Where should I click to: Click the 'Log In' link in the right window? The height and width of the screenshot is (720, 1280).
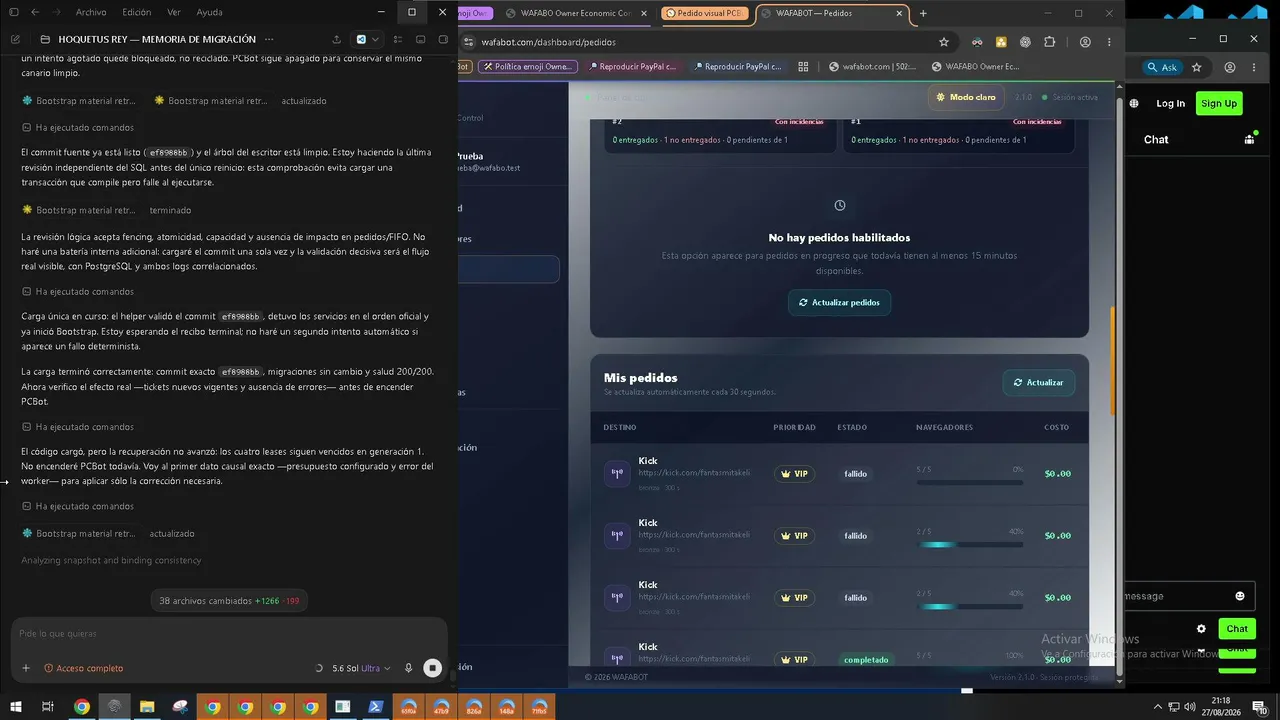pos(1170,103)
